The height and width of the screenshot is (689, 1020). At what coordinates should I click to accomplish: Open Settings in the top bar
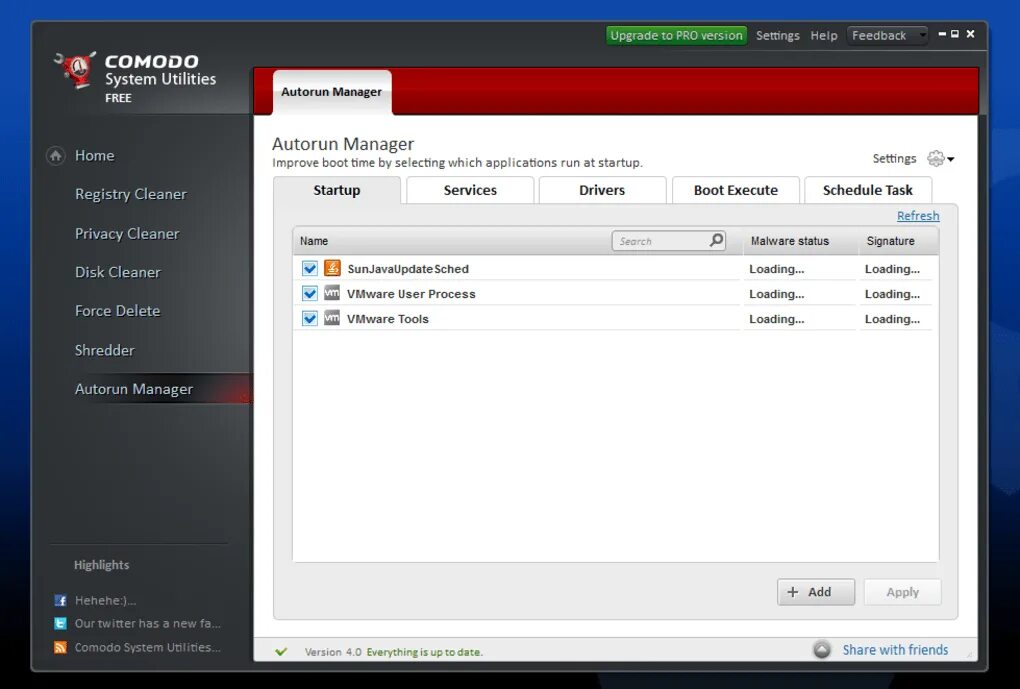(x=777, y=36)
